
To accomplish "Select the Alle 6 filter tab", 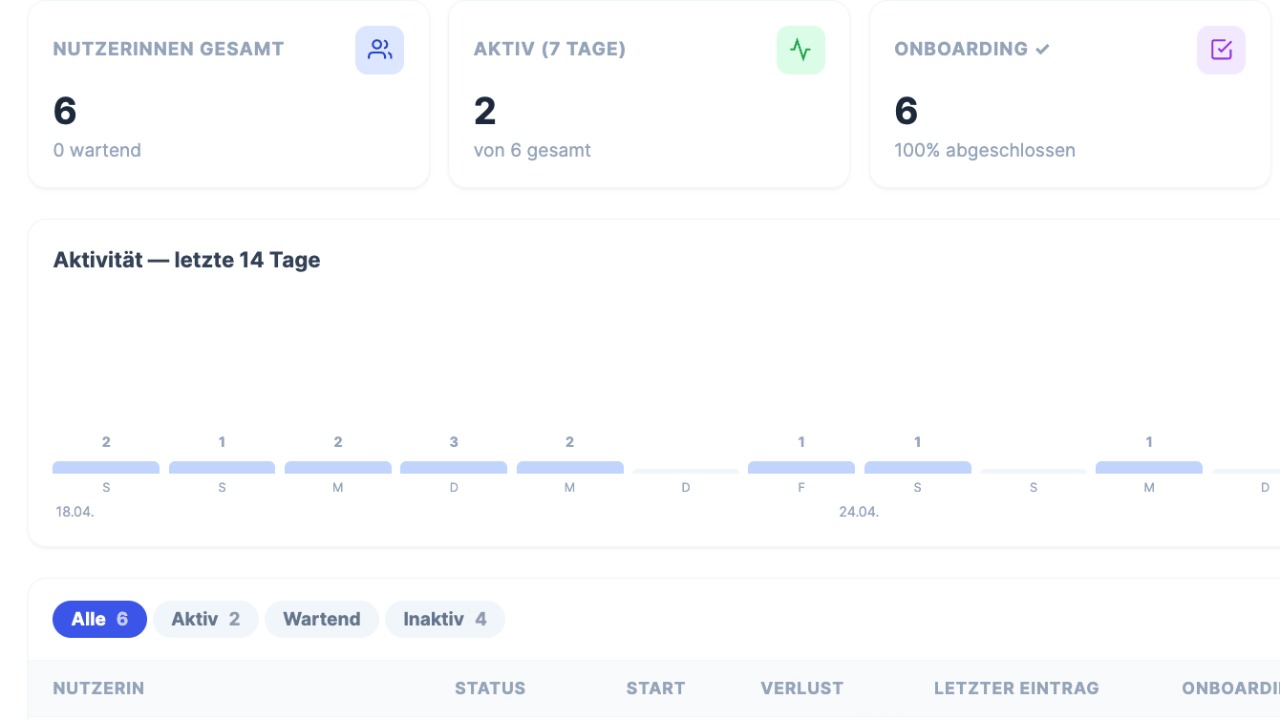I will [100, 619].
